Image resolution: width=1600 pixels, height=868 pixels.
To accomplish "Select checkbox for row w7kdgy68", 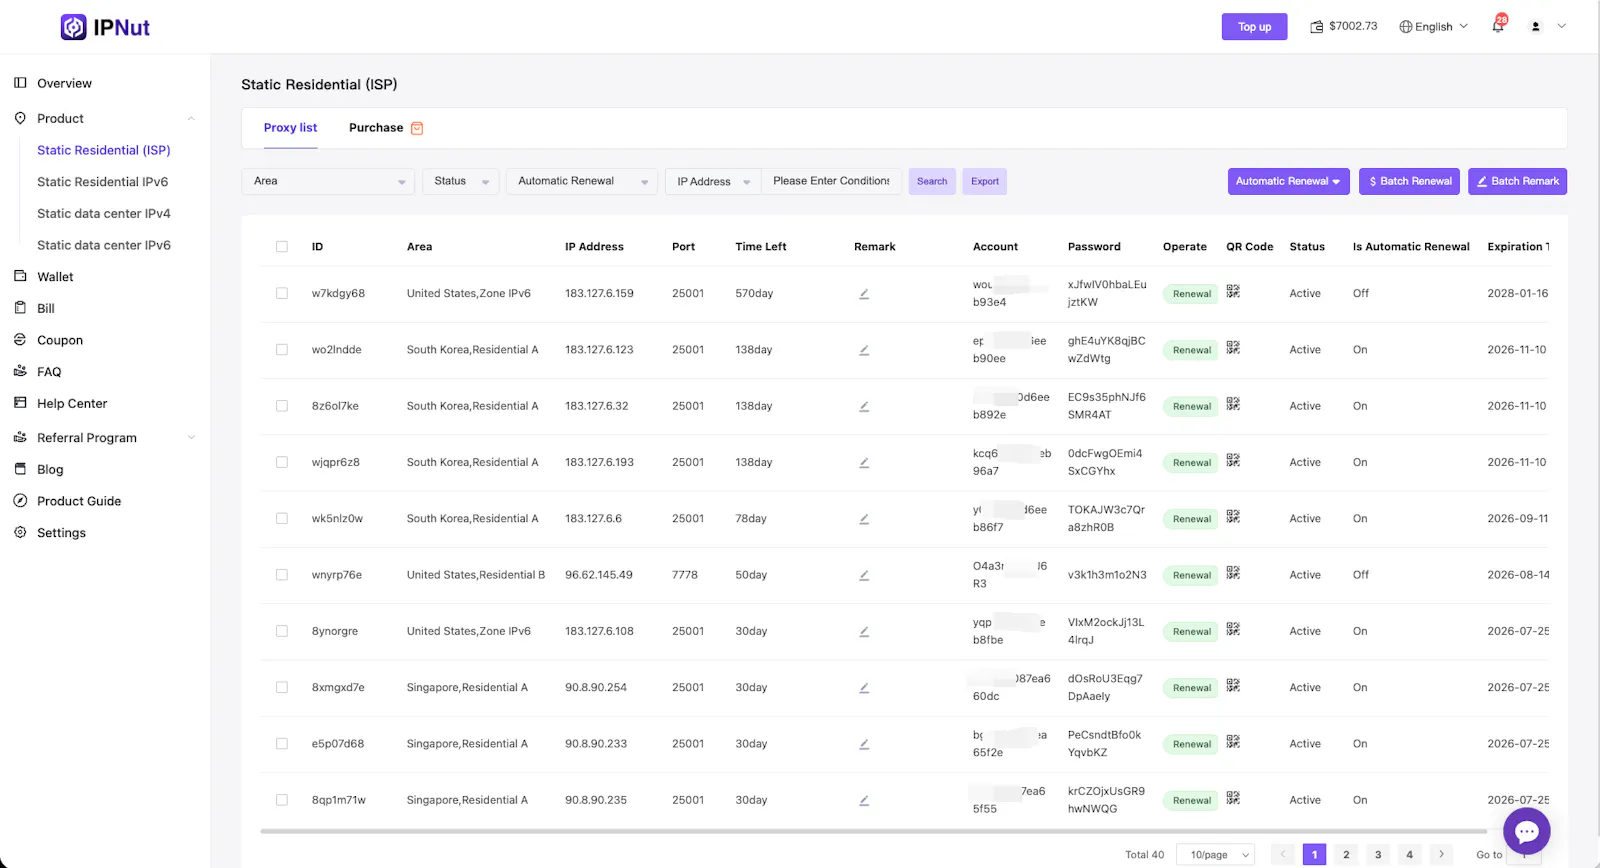I will 282,294.
